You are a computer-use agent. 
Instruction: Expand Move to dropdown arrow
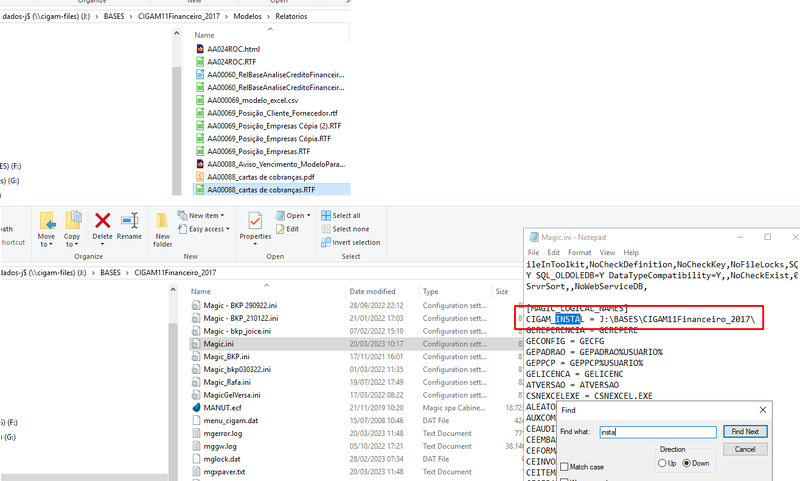click(x=51, y=245)
